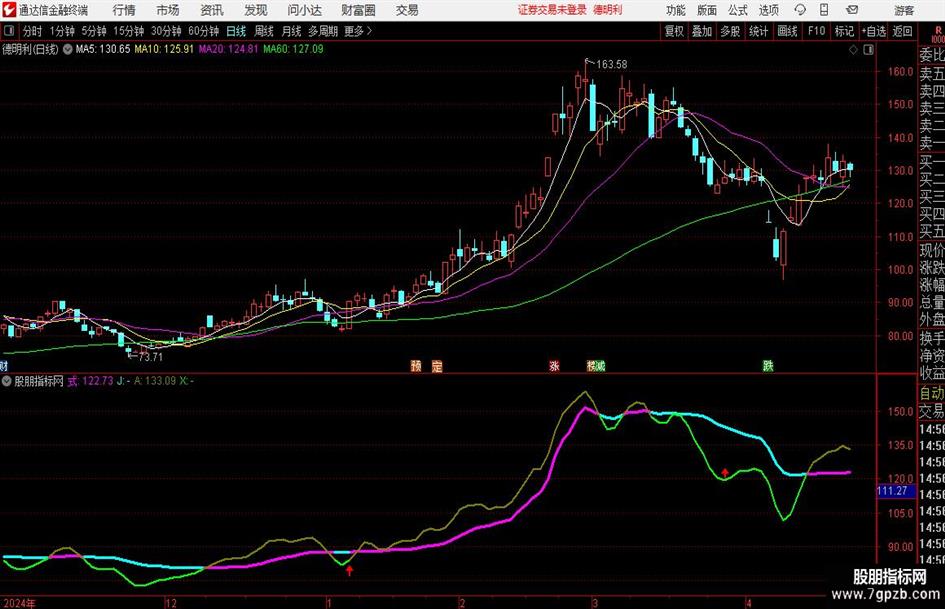Toggle the left panel layout icon
Screen dimensions: 945x609
9,31
